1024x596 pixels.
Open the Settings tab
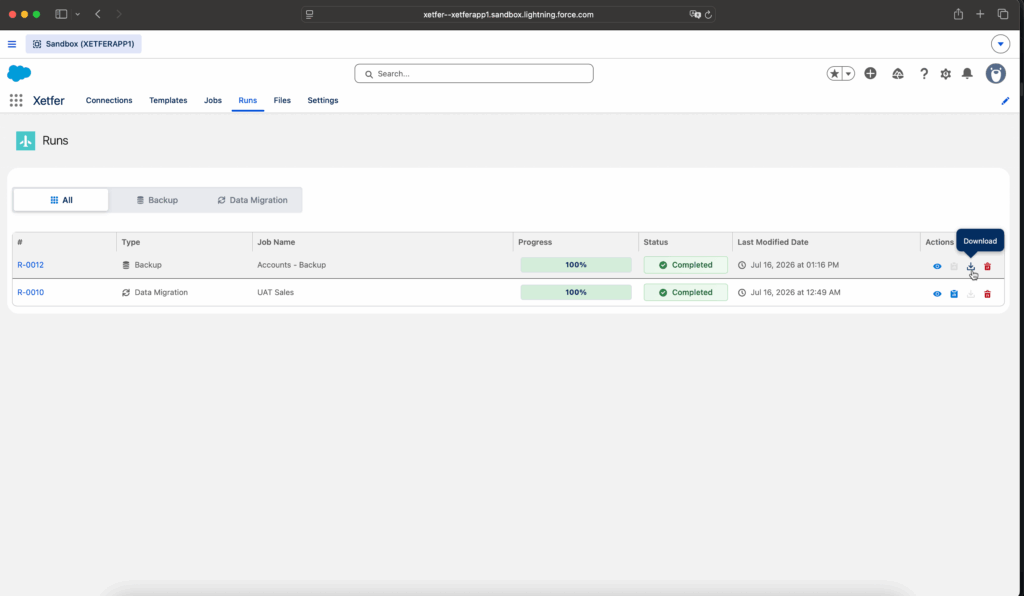pyautogui.click(x=323, y=101)
